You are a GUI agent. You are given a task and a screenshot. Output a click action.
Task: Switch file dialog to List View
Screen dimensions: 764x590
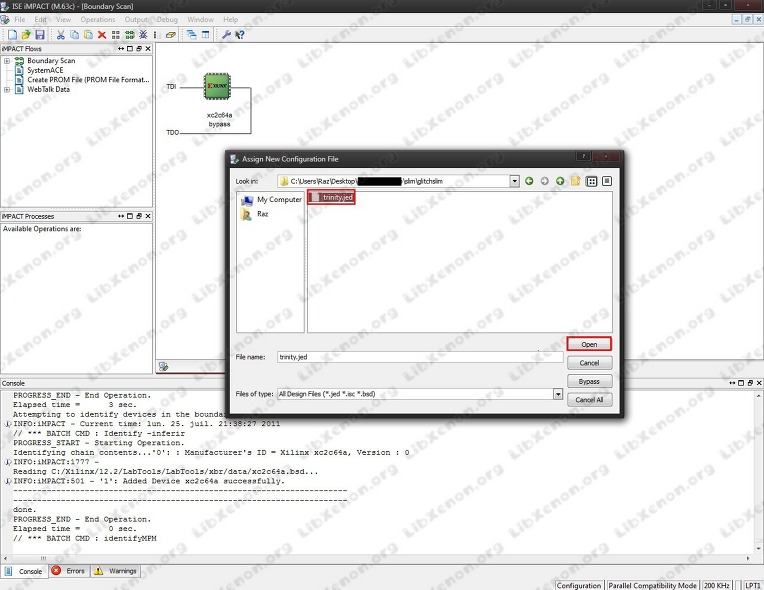592,181
